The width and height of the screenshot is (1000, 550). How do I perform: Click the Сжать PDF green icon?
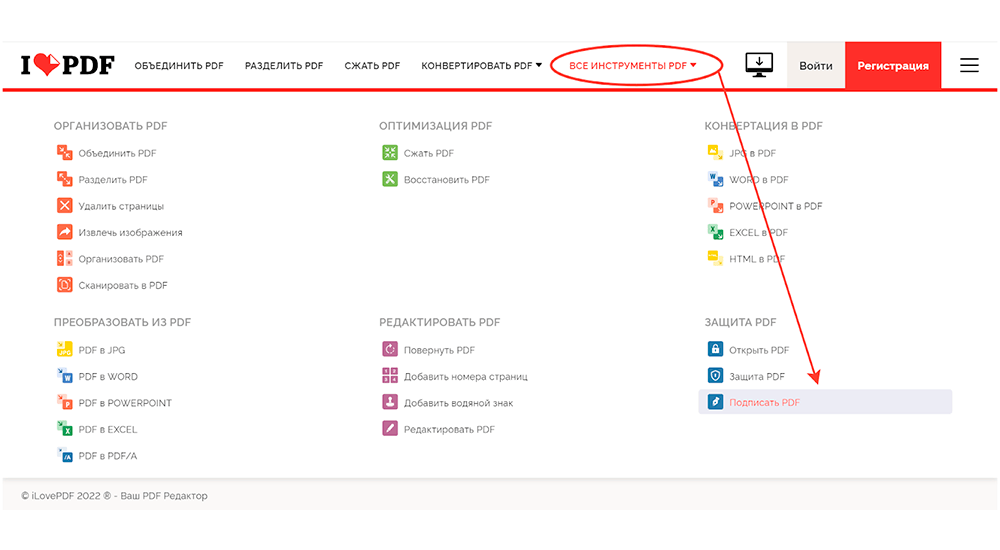pos(390,152)
